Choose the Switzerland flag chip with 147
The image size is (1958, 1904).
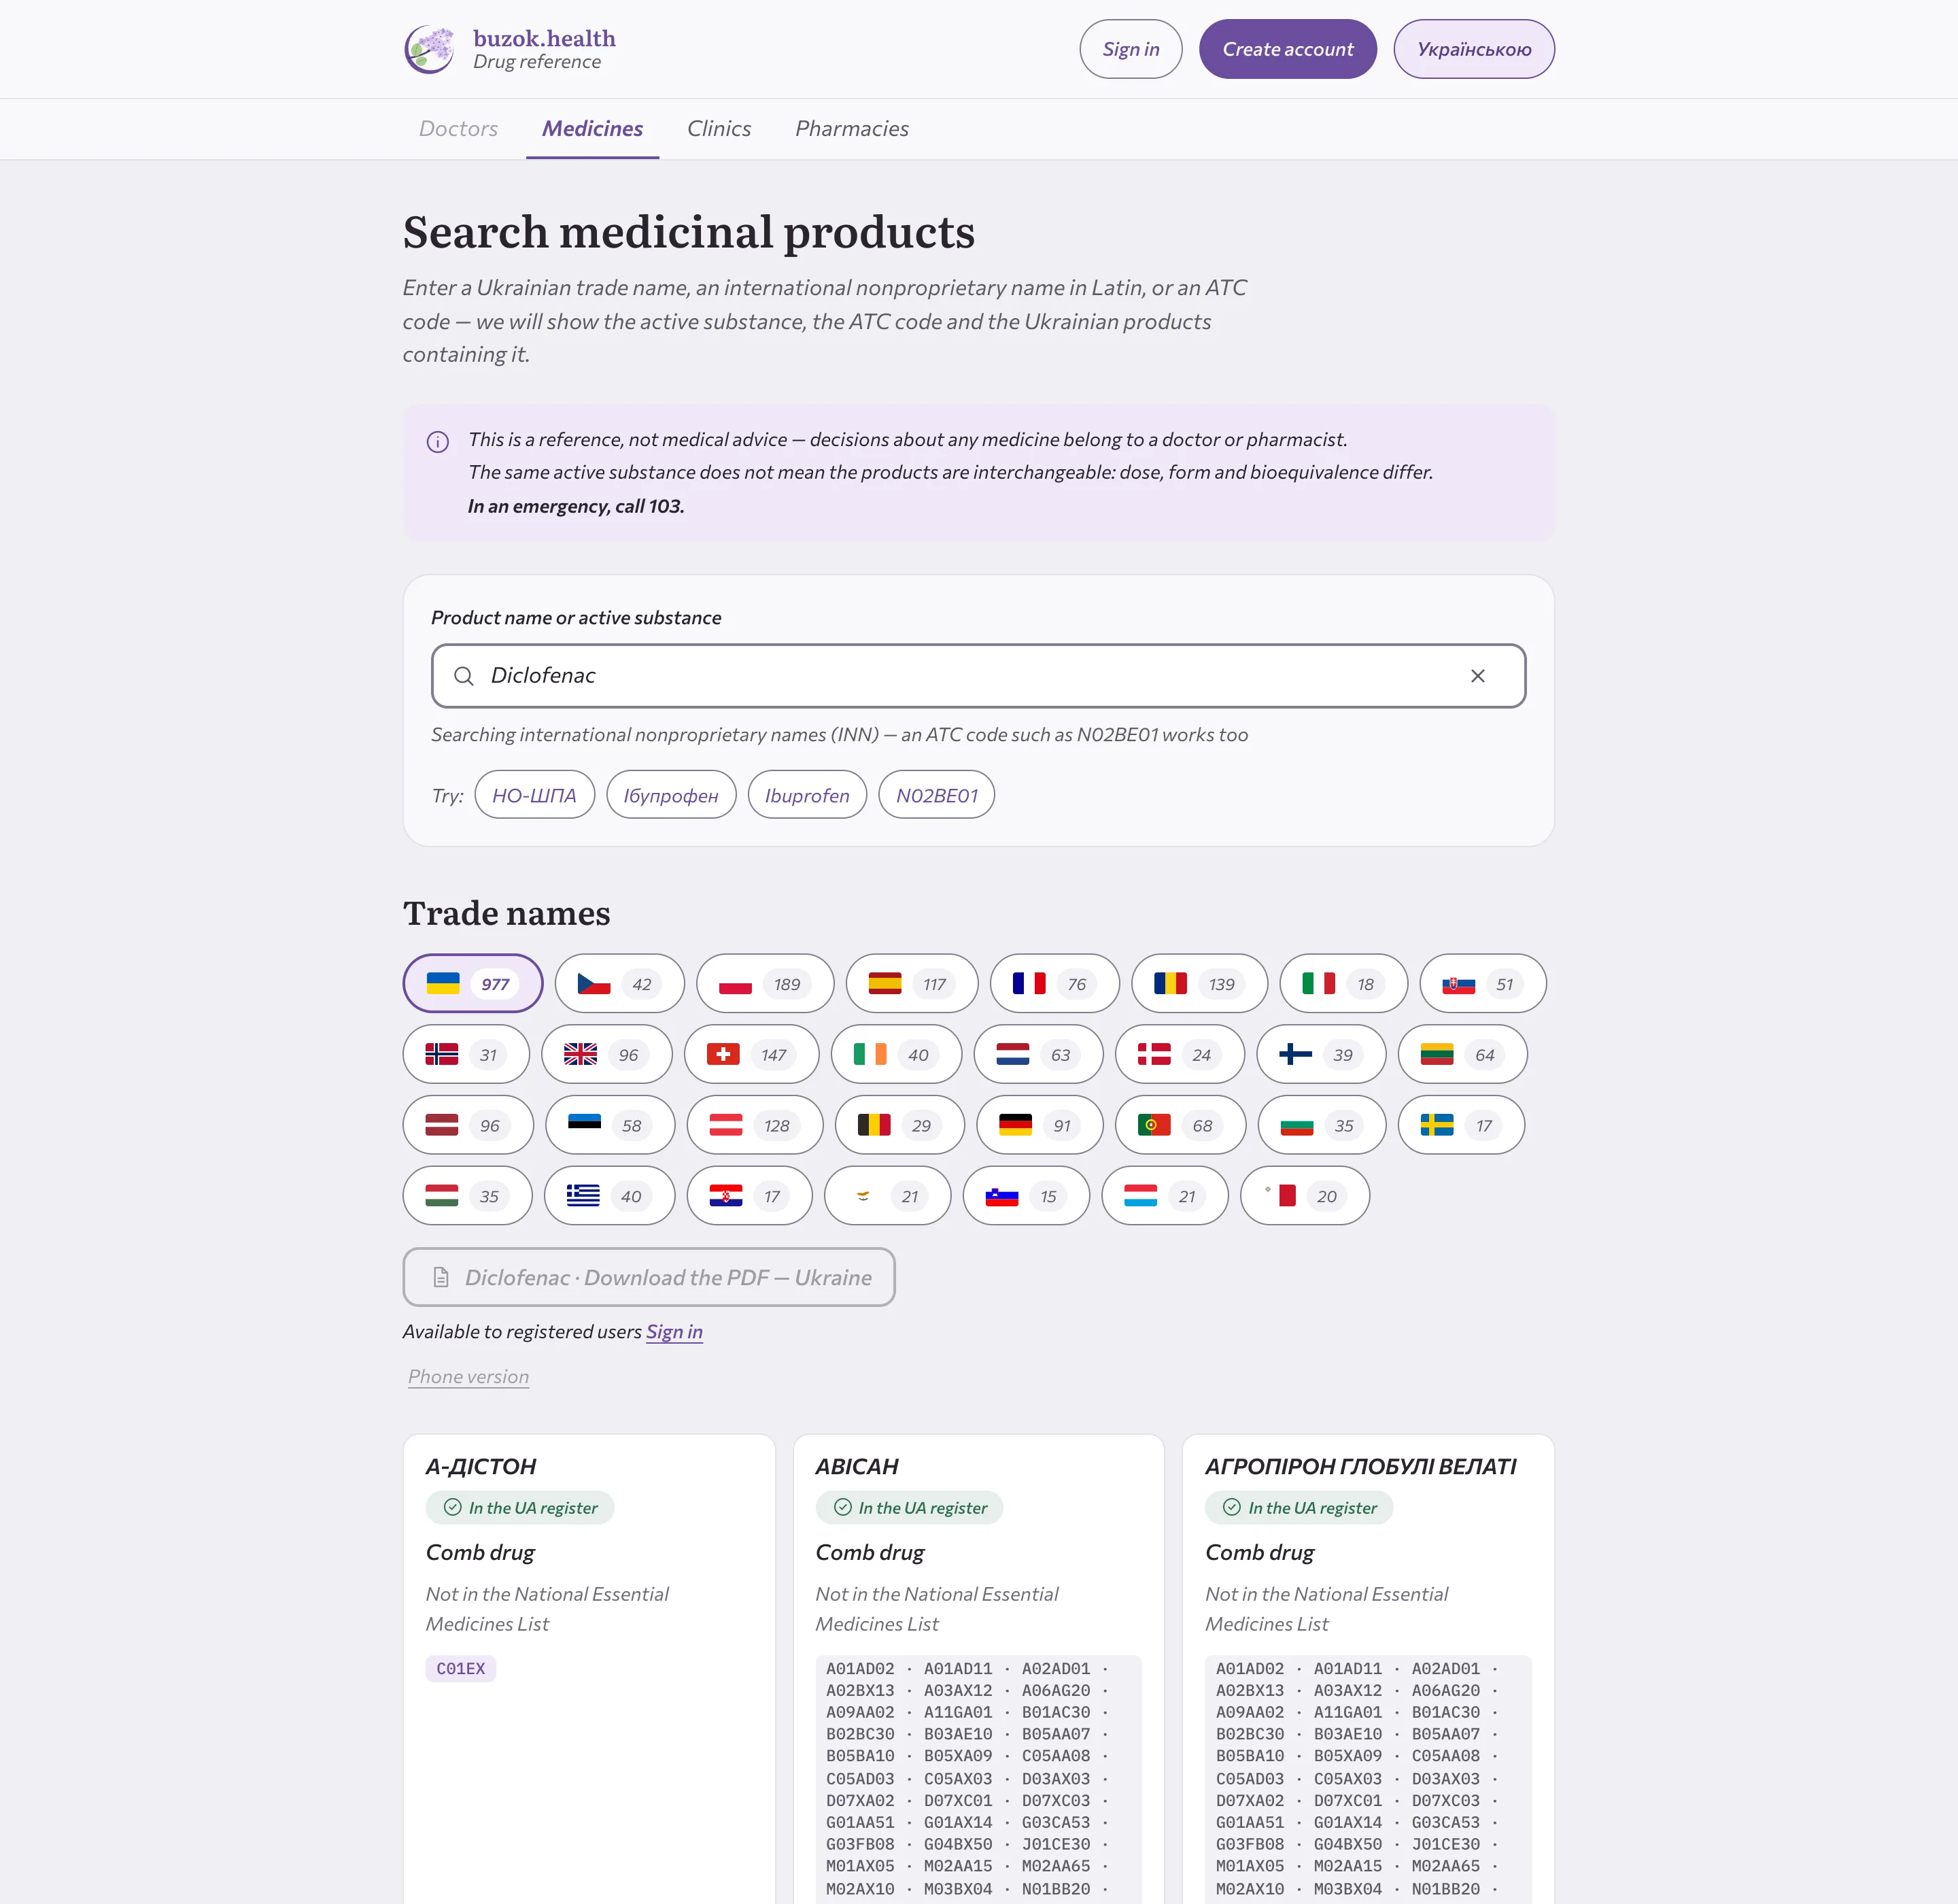[x=751, y=1054]
